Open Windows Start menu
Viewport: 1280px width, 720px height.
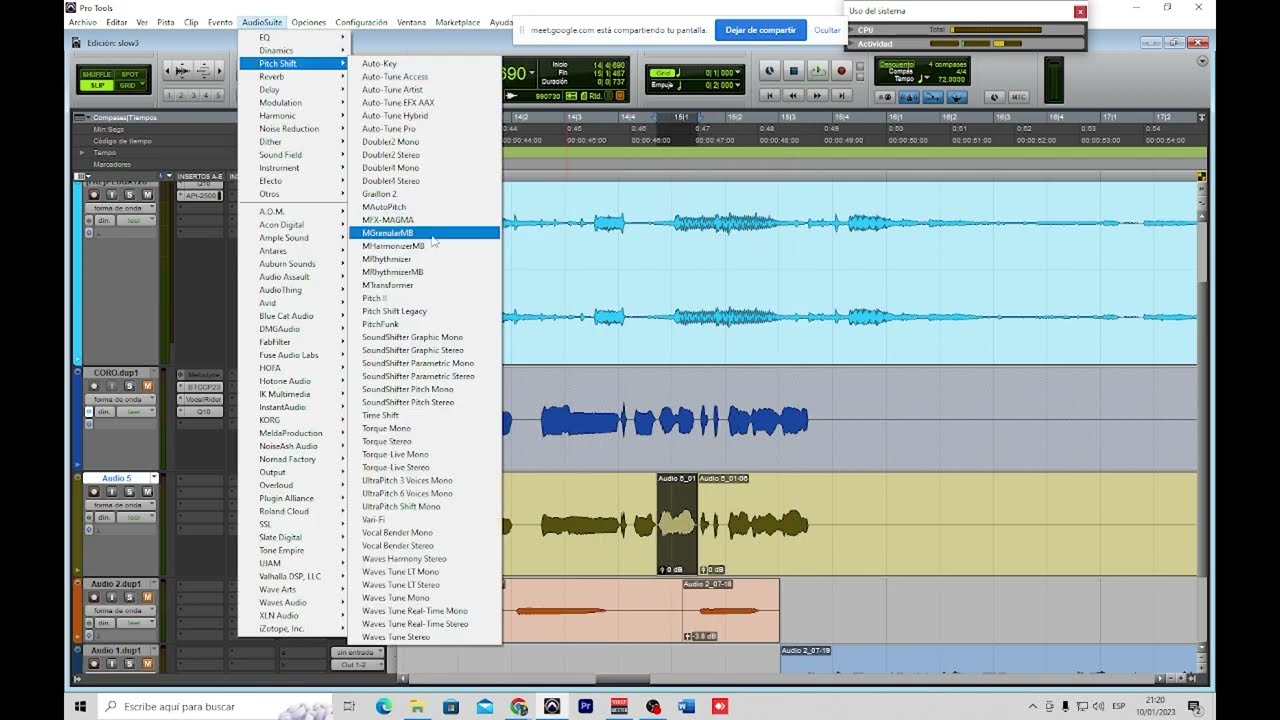80,706
